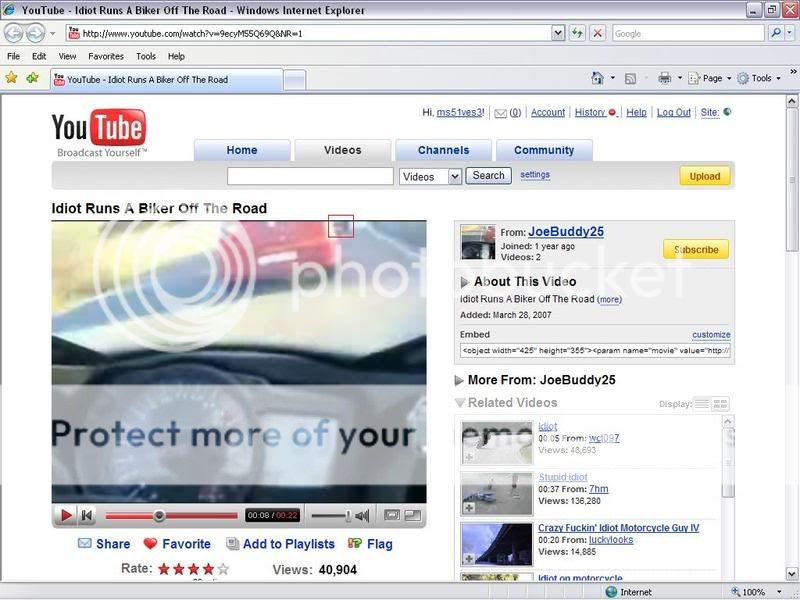
Task: Click the full screen video icon
Action: [412, 516]
